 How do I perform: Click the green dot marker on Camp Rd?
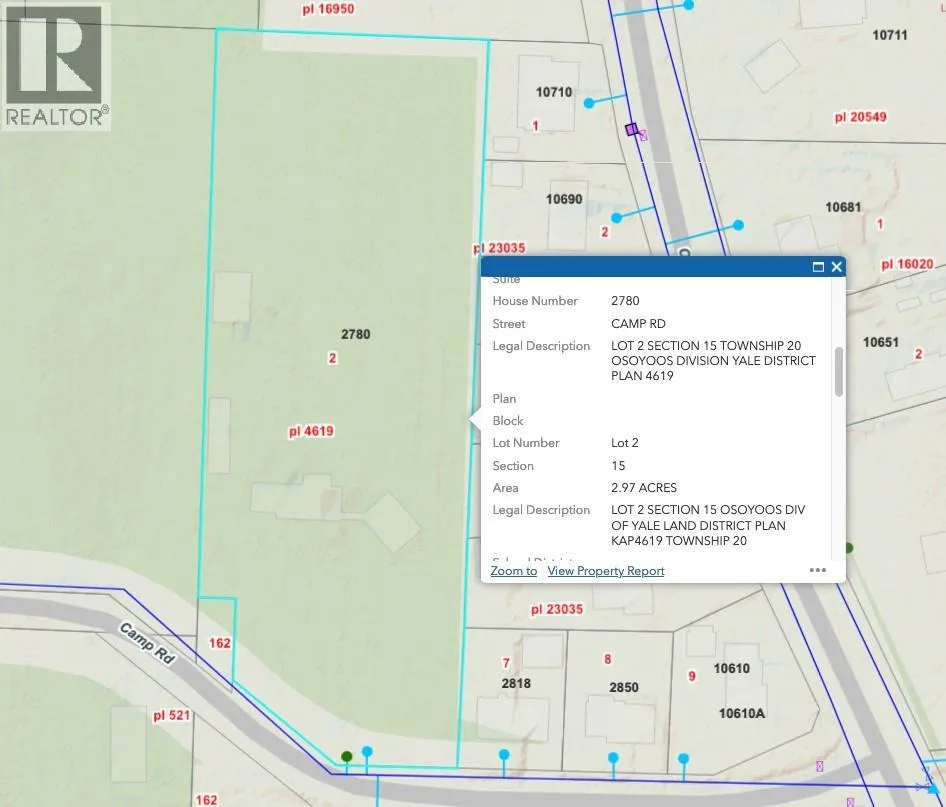[x=346, y=756]
